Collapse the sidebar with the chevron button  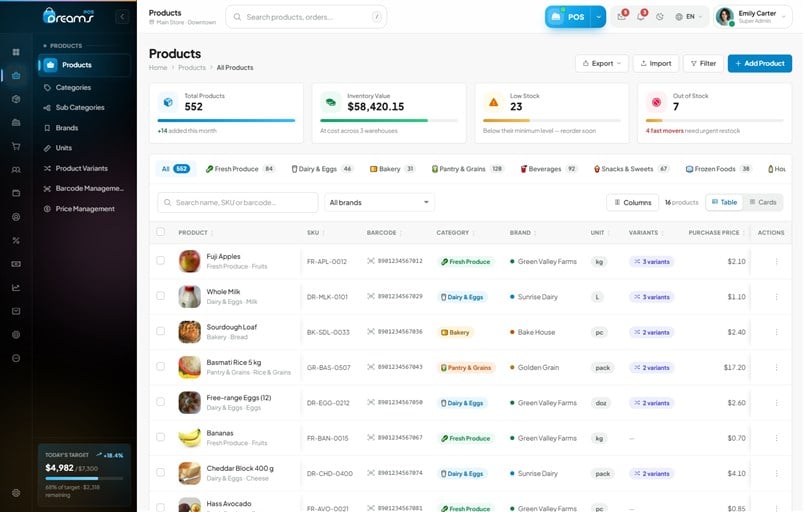pos(122,17)
